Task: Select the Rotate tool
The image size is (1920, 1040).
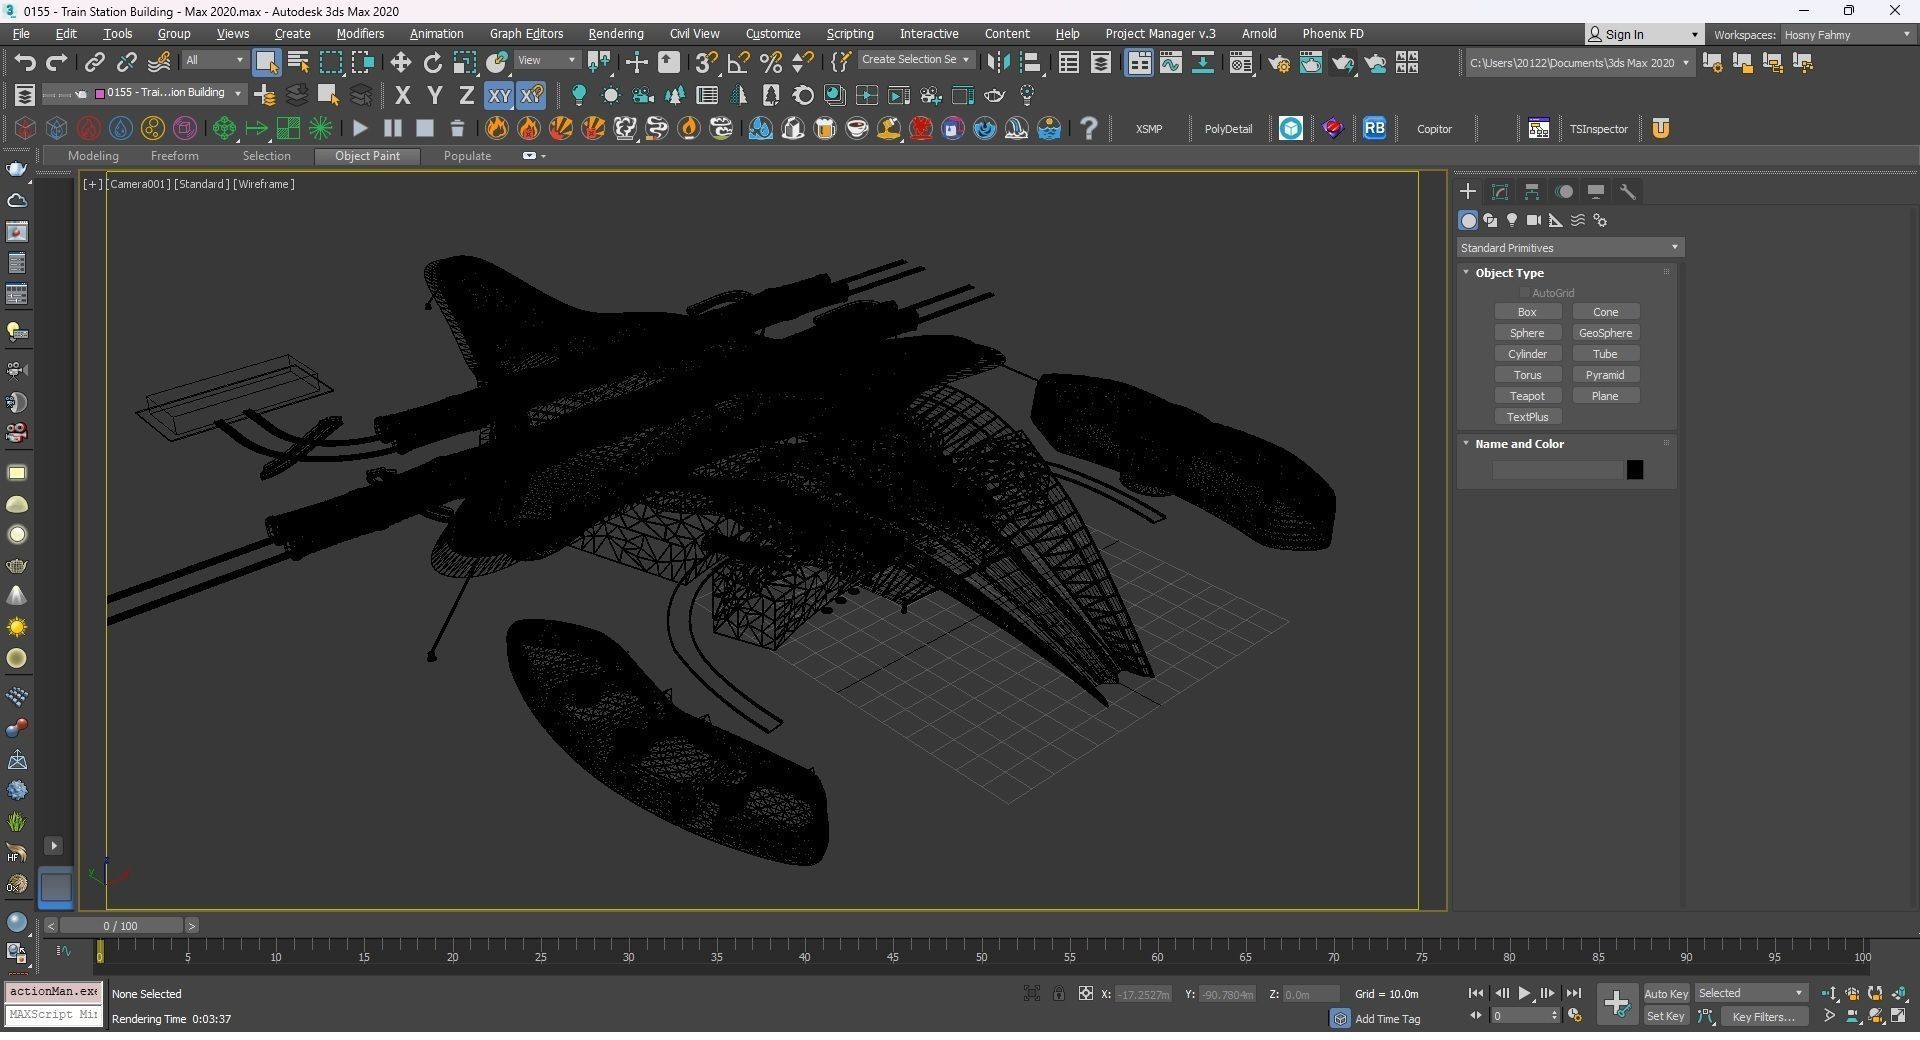Action: (432, 63)
